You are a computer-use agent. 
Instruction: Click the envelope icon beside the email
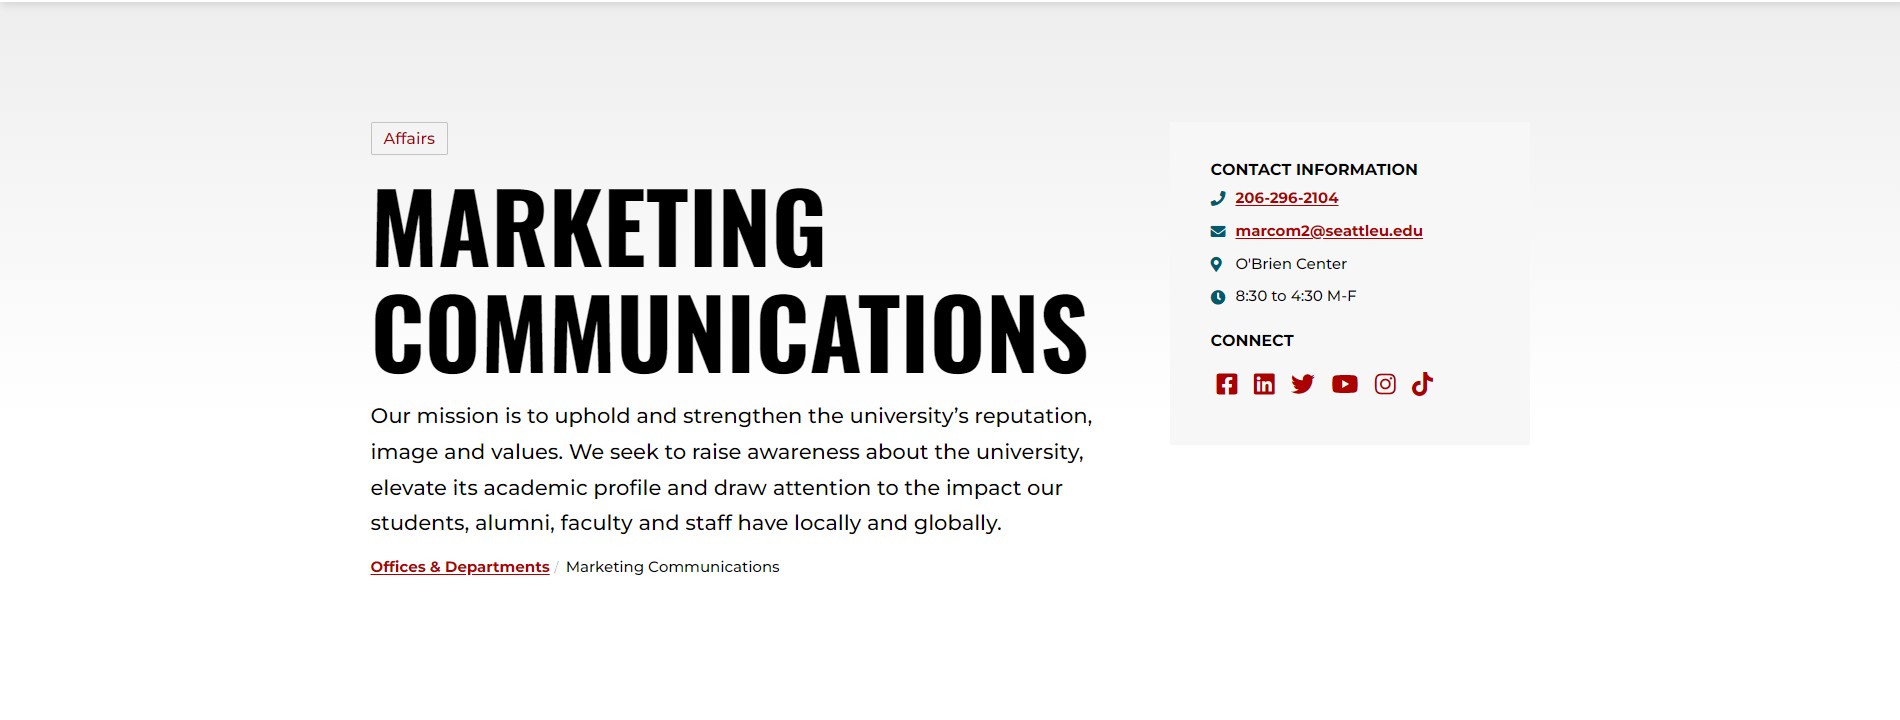coord(1218,231)
